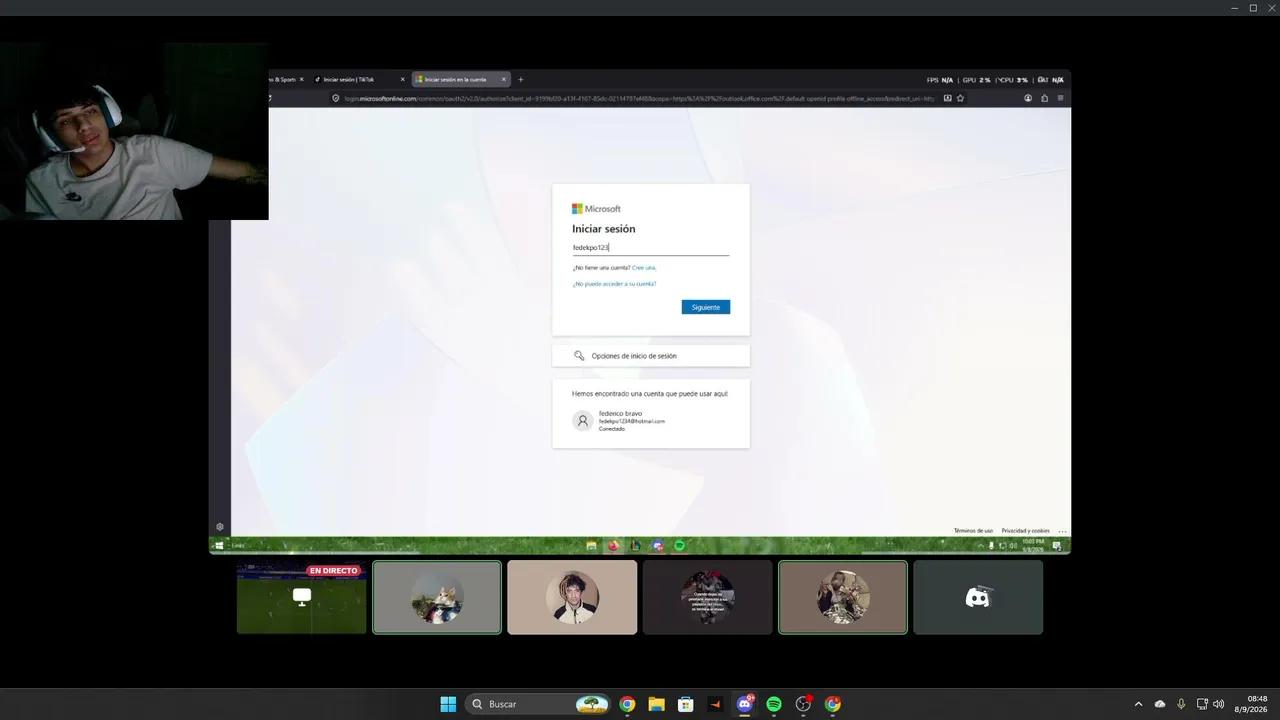The width and height of the screenshot is (1280, 720).
Task: Open Discord from the taskbar
Action: click(745, 704)
